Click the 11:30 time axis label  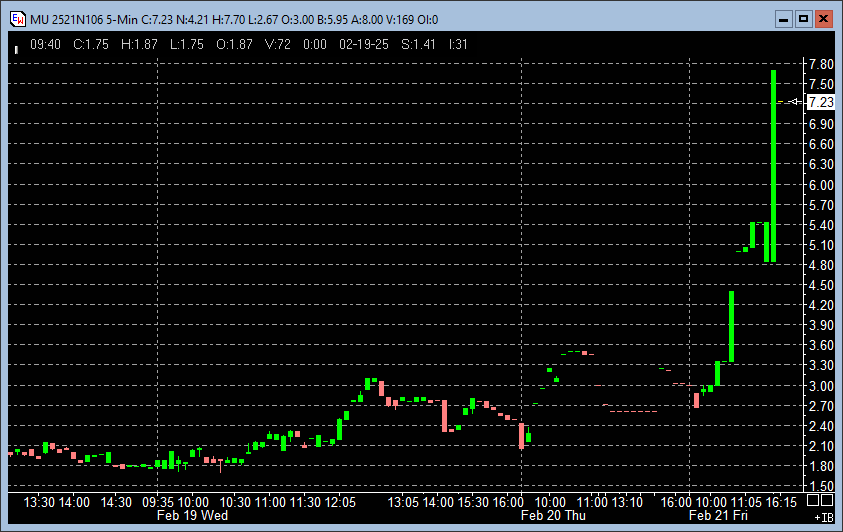tap(305, 502)
